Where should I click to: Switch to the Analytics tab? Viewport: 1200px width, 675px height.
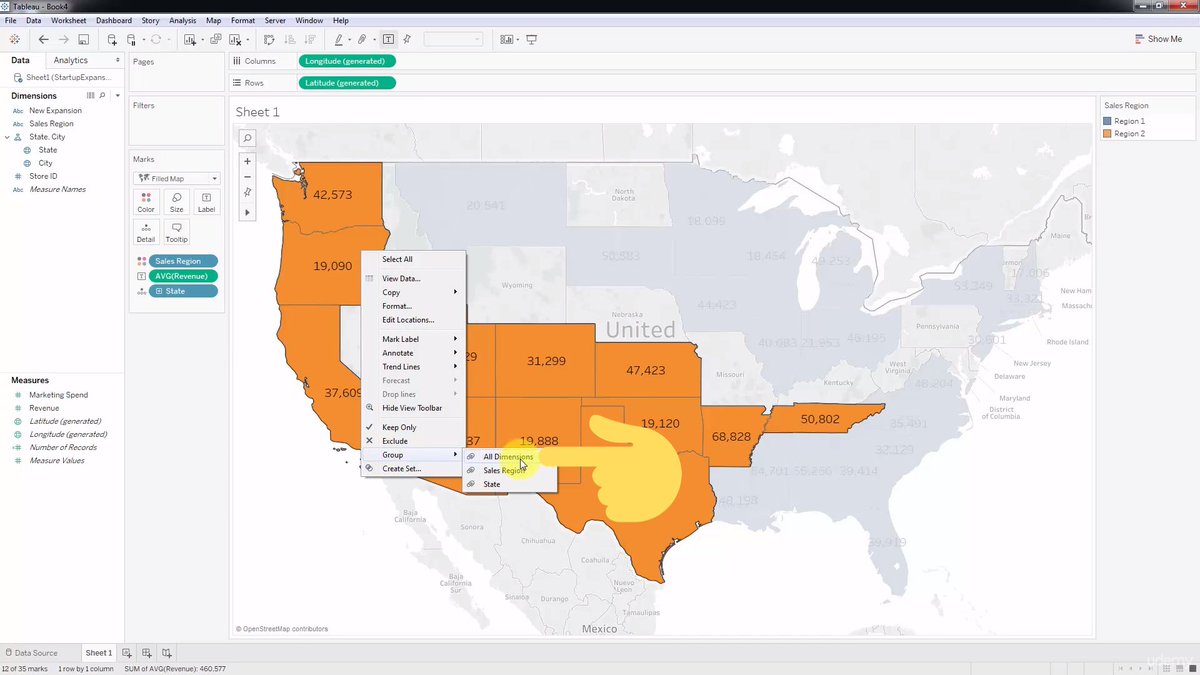[x=71, y=61]
